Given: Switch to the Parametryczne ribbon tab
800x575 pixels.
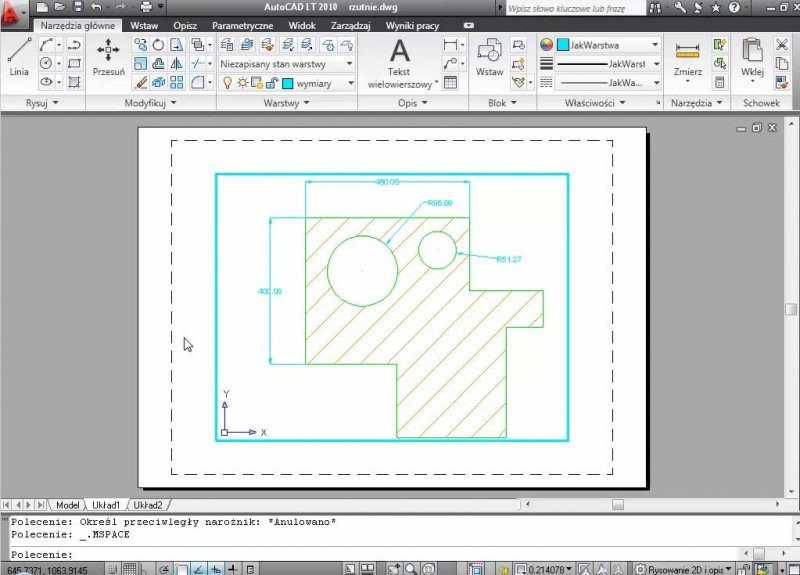Looking at the screenshot, I should tap(242, 26).
